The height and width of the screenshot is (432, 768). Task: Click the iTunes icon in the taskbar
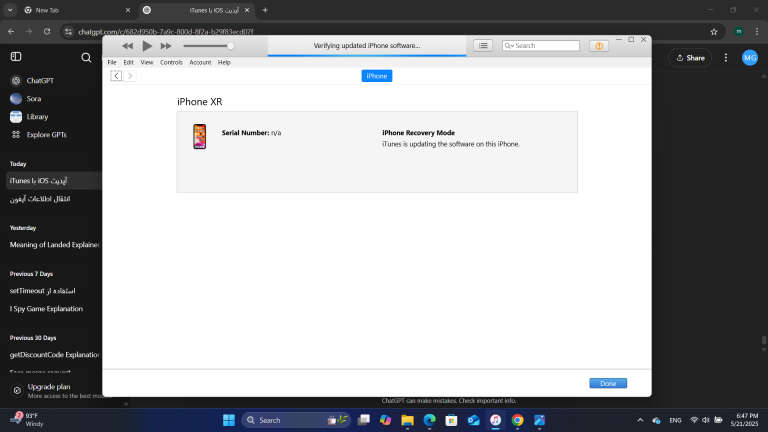(x=495, y=420)
